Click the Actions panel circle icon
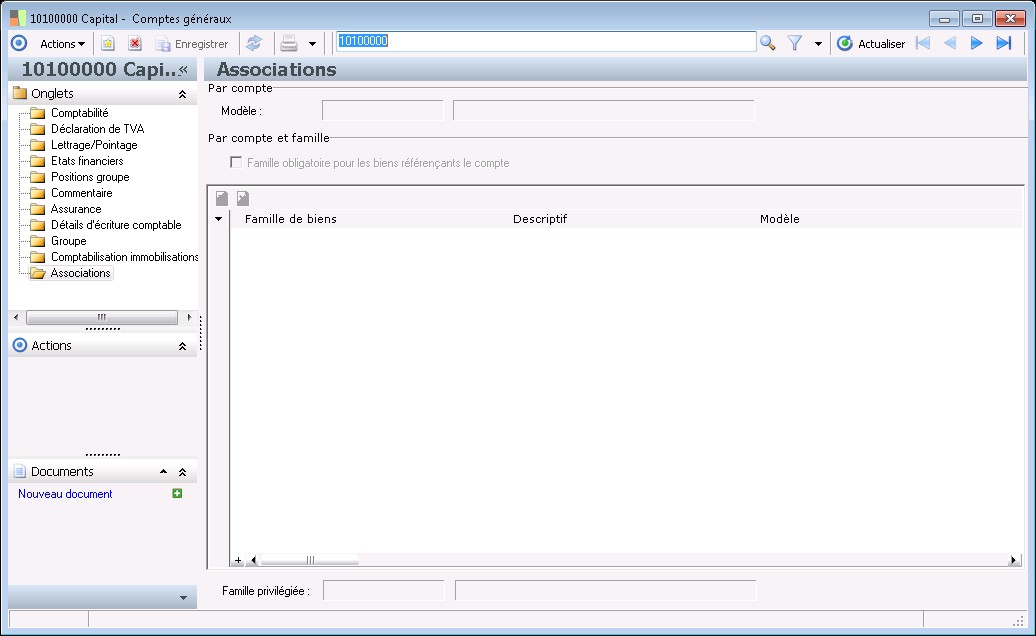Viewport: 1036px width, 636px height. coord(20,345)
